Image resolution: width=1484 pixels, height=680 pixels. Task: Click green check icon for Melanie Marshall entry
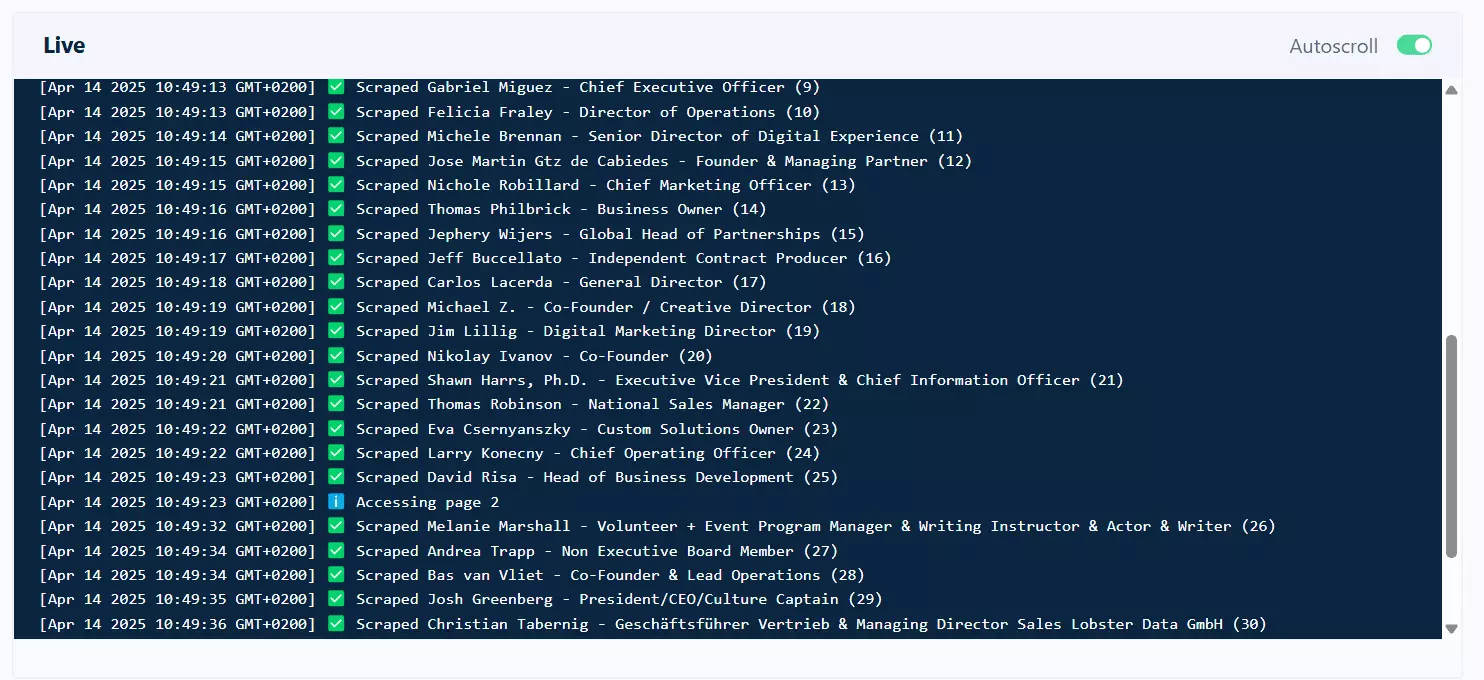pyautogui.click(x=336, y=526)
